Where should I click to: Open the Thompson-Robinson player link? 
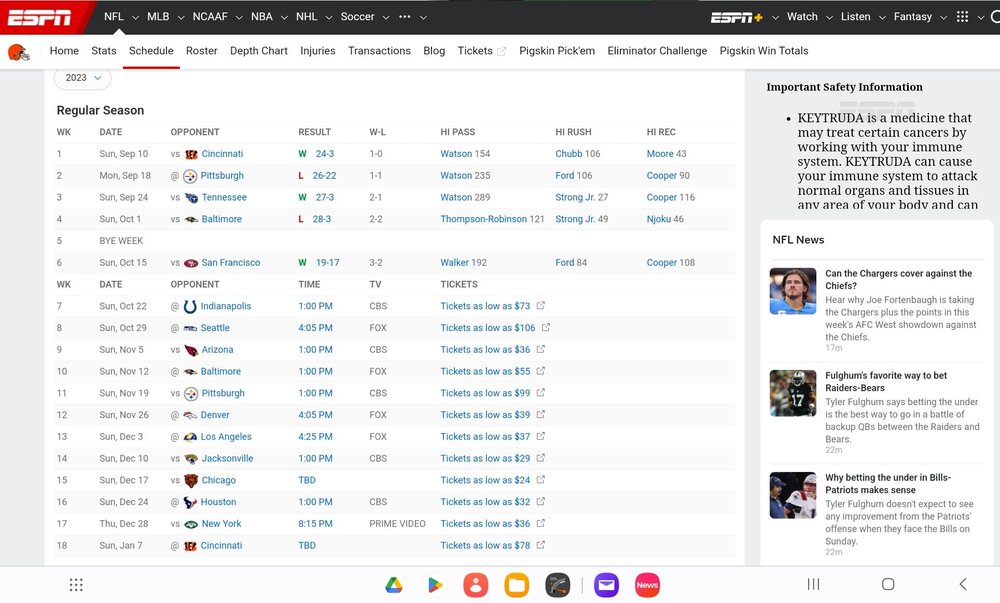pyautogui.click(x=483, y=219)
